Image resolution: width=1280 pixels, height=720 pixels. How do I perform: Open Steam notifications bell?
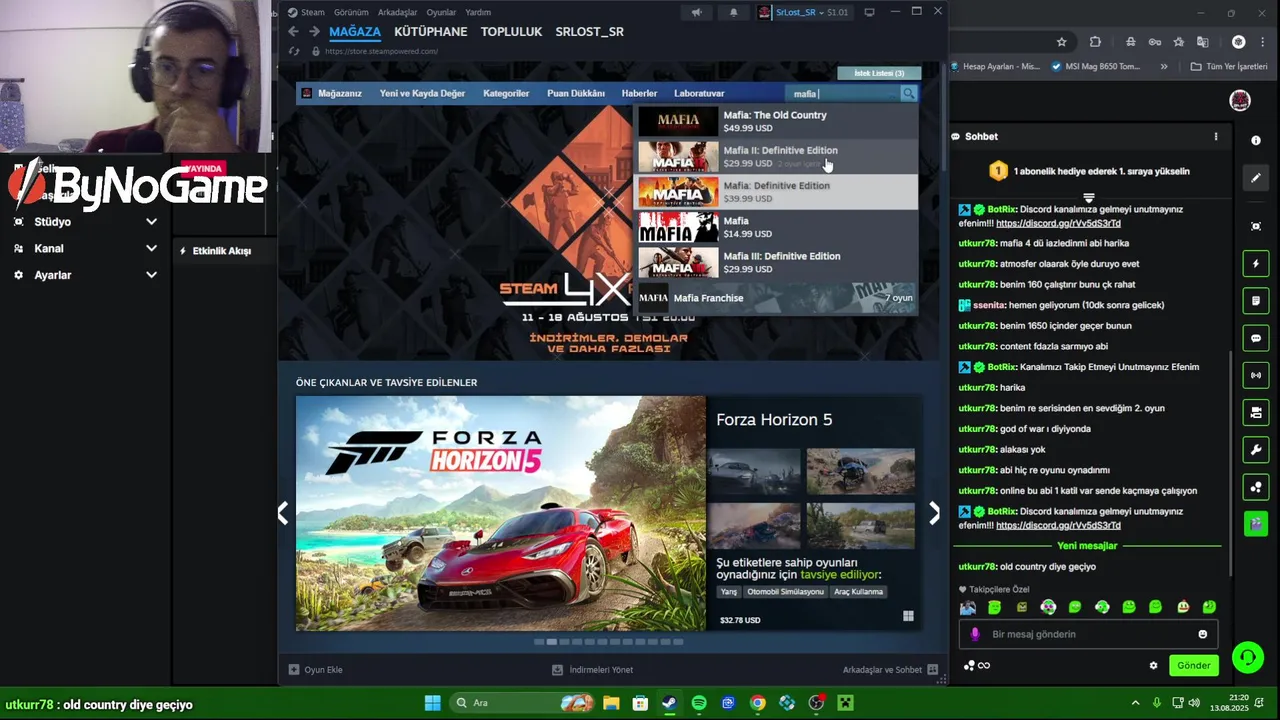click(734, 12)
